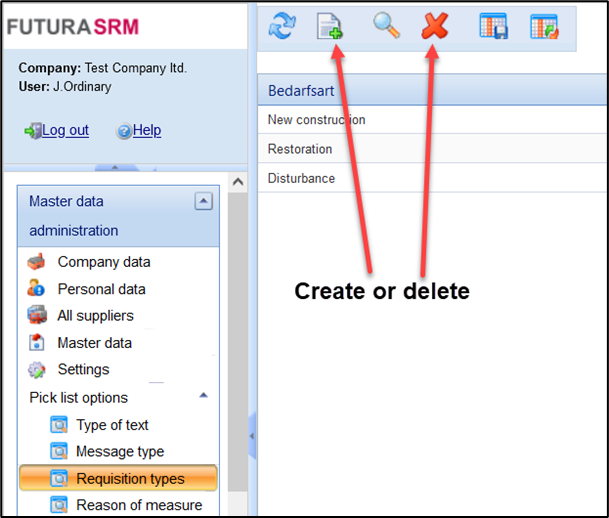
Task: Click the Log out link
Action: [x=65, y=131]
